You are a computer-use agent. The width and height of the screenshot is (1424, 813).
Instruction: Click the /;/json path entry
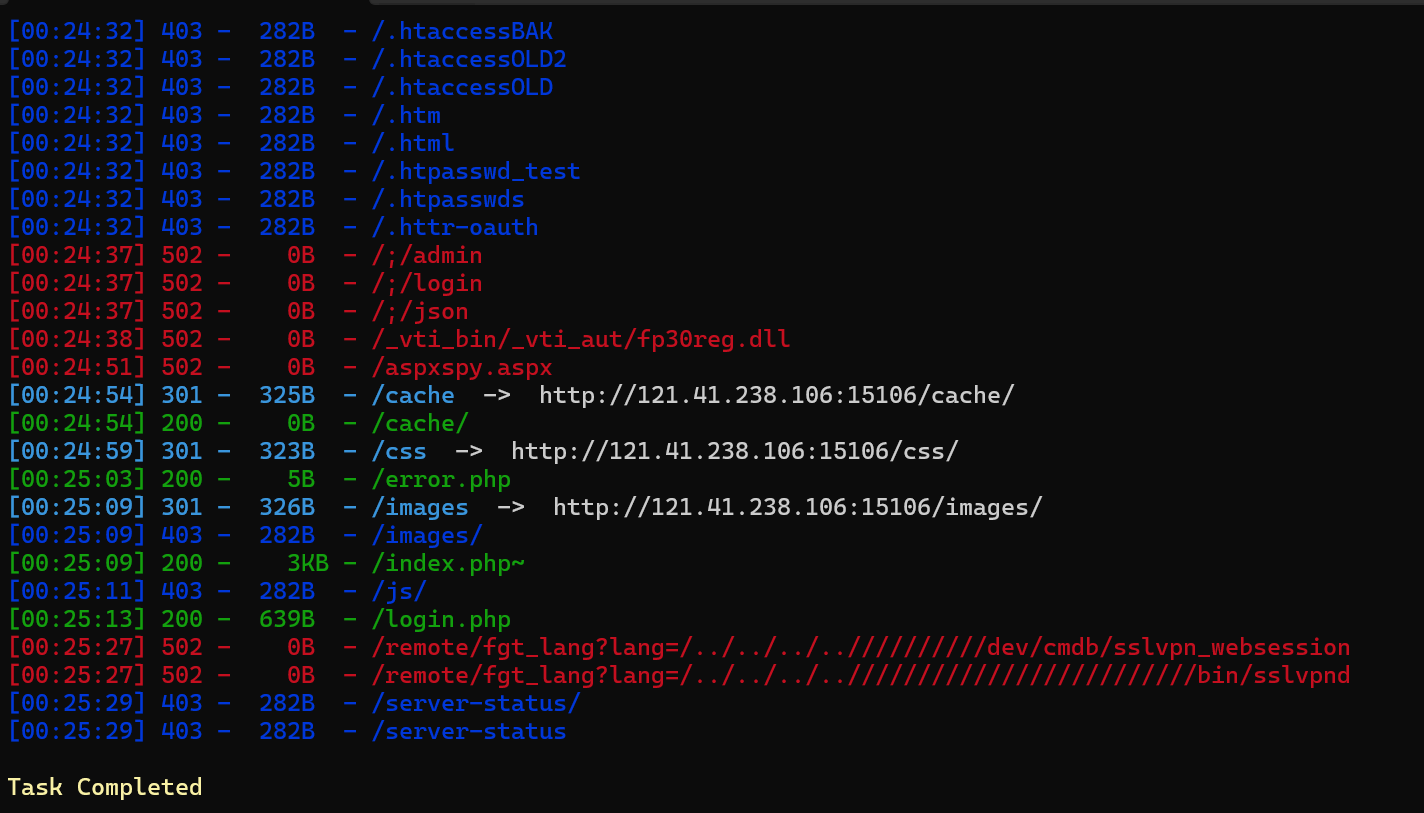420,311
